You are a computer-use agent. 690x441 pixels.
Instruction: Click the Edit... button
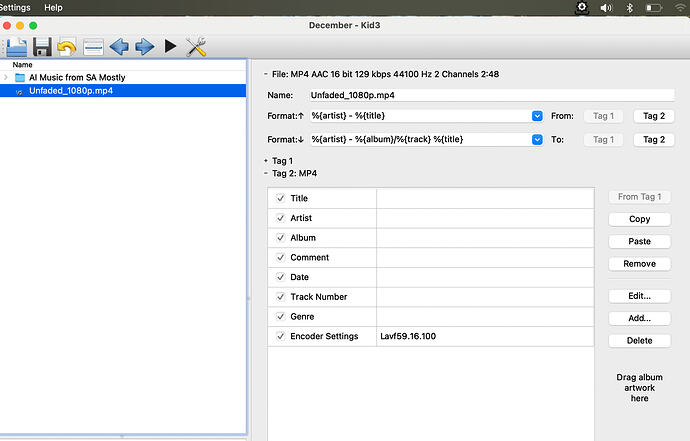click(x=639, y=296)
